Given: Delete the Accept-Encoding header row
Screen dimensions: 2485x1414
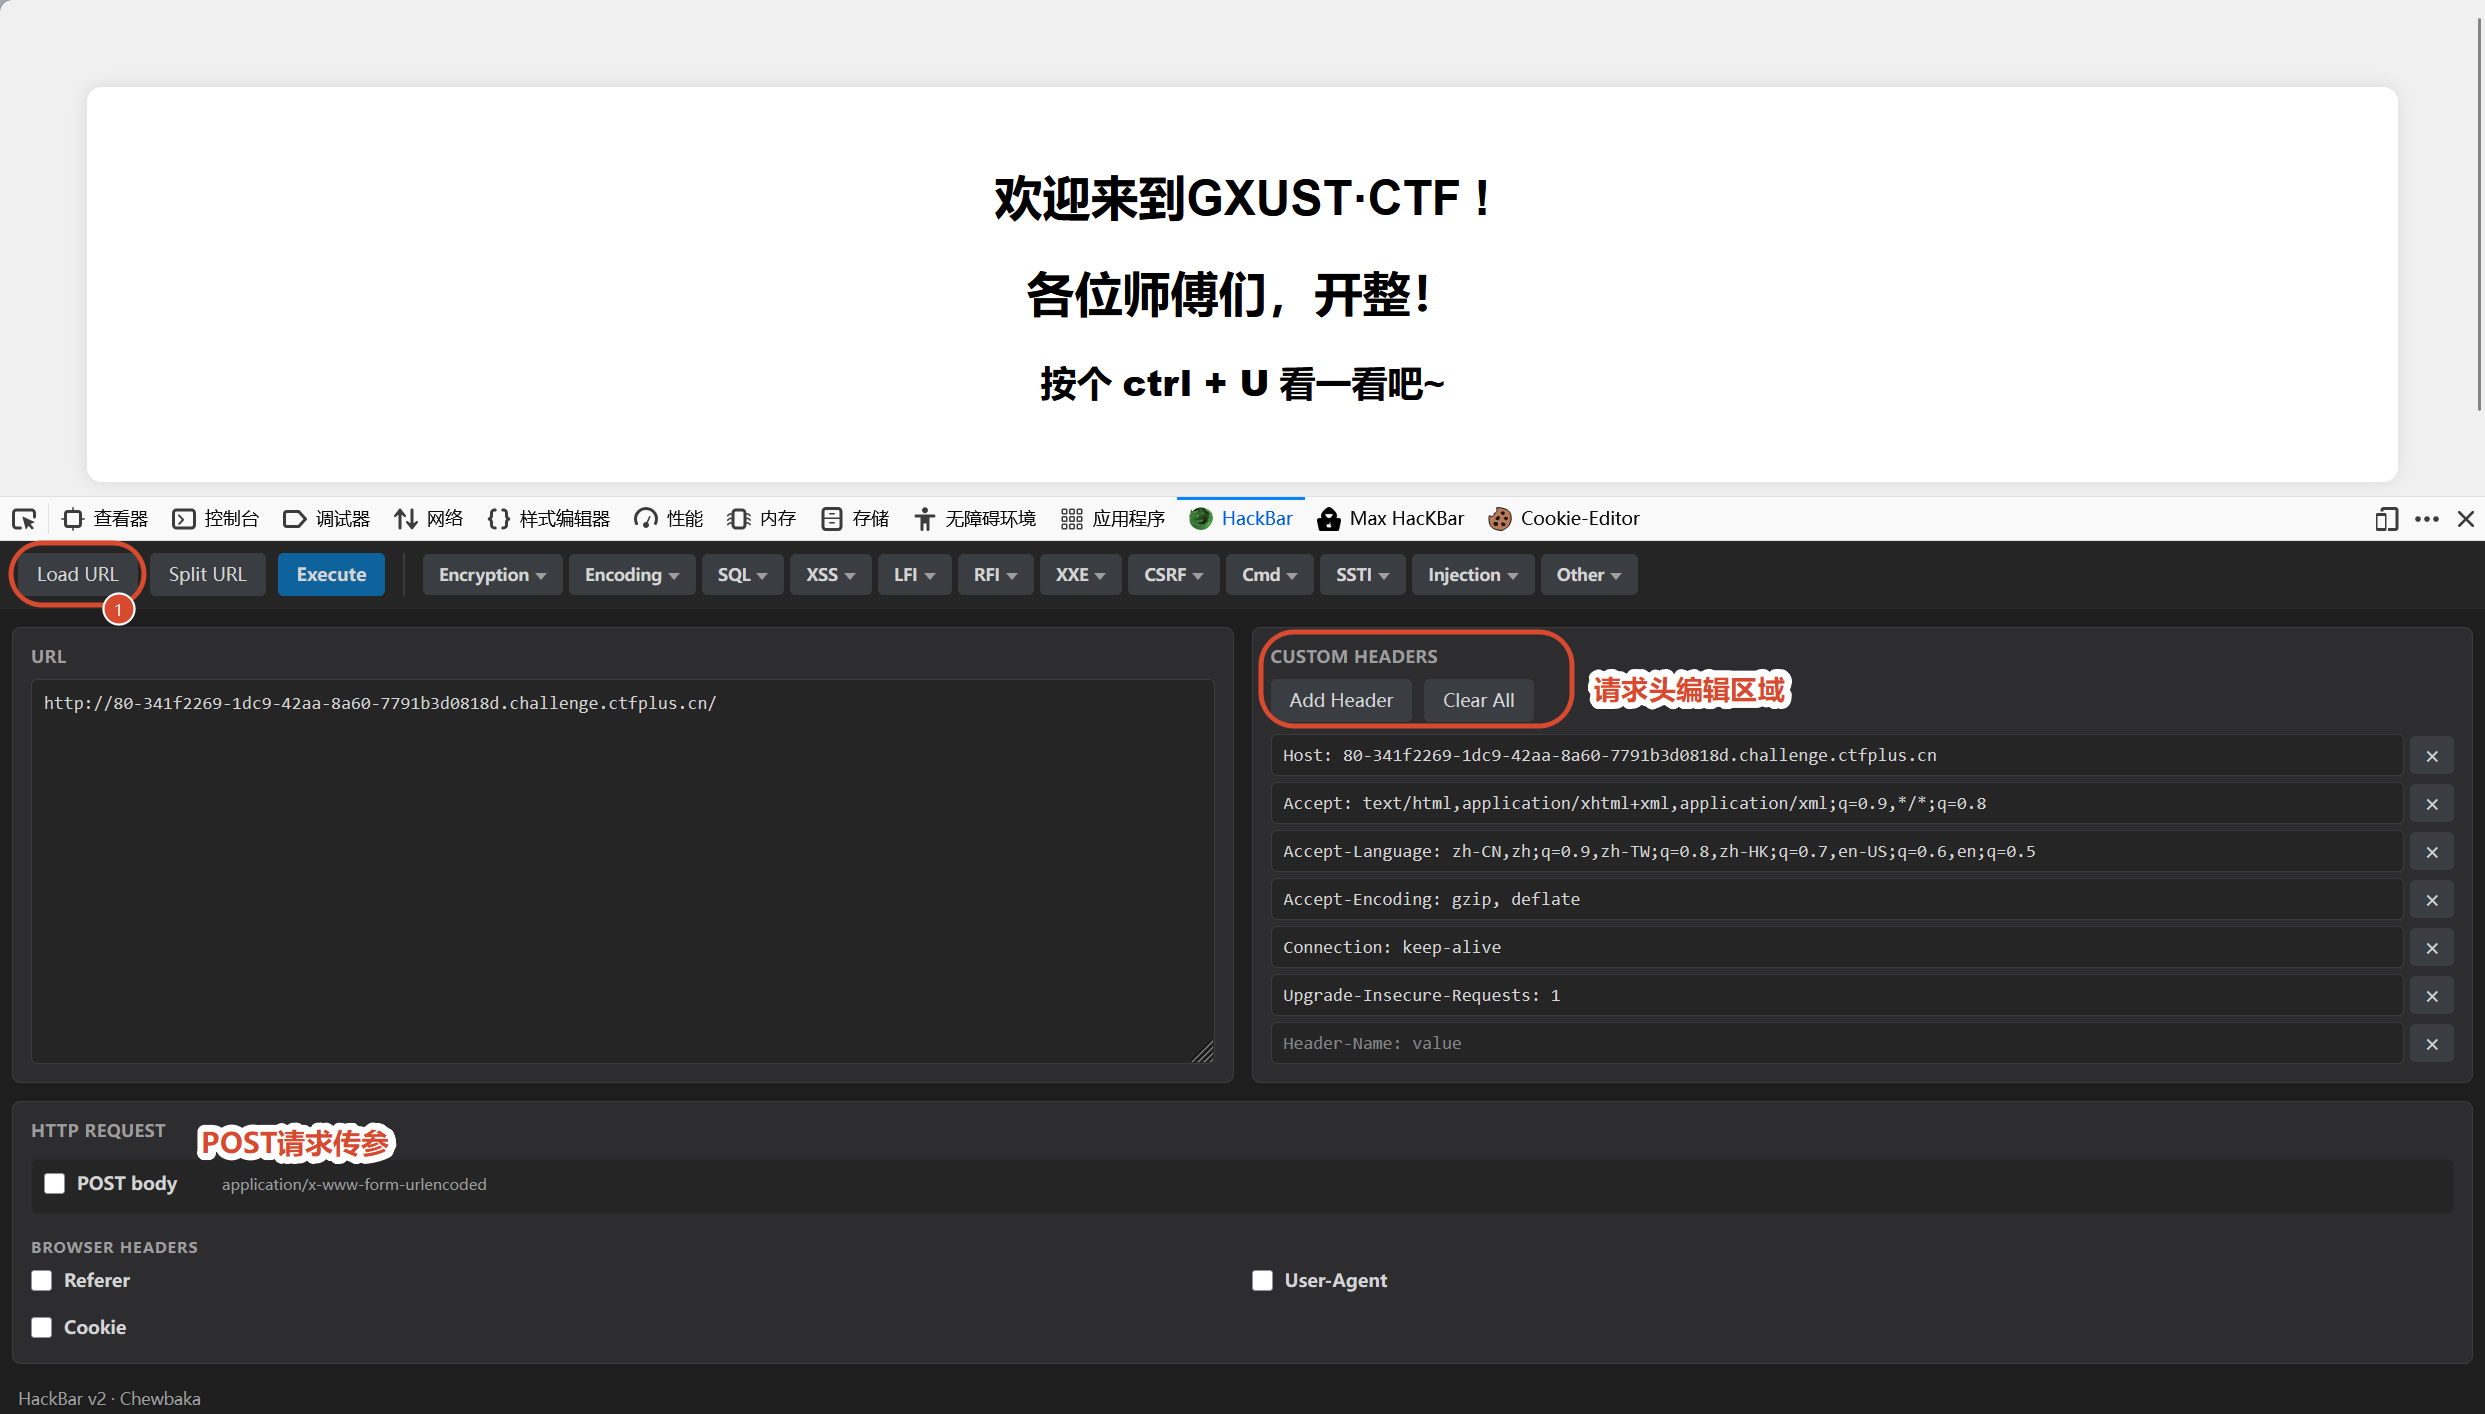Looking at the screenshot, I should tap(2432, 900).
